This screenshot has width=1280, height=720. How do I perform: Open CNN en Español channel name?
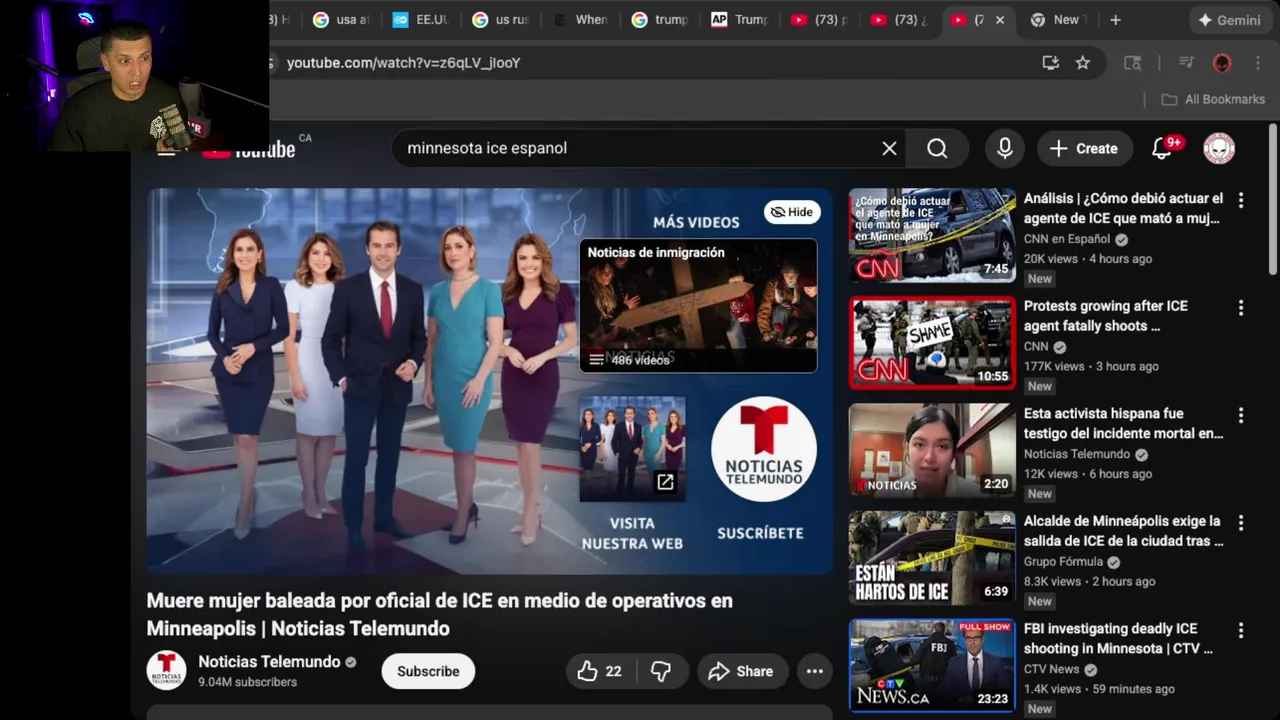click(x=1067, y=239)
